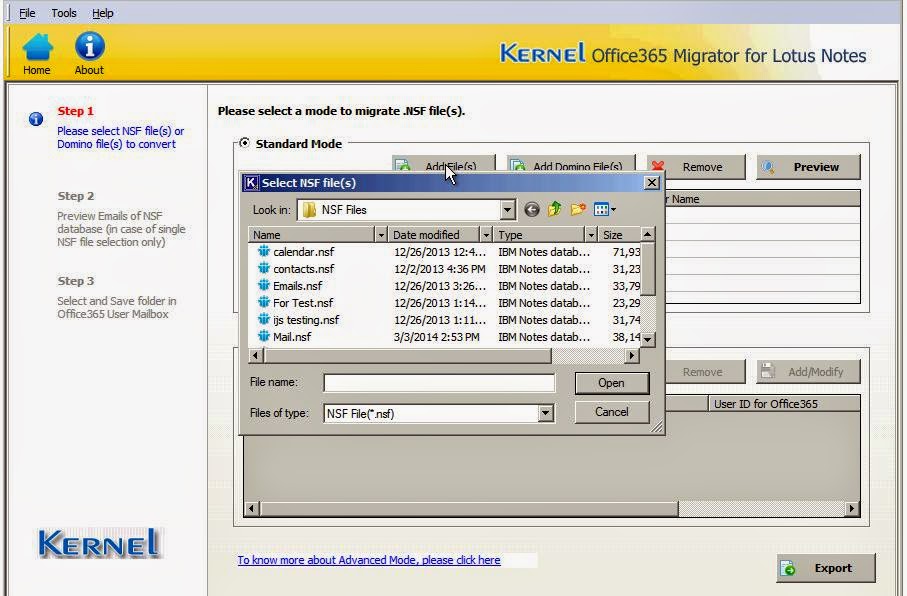Click the lower panel scroll-right arrow
The height and width of the screenshot is (596, 907).
click(851, 509)
